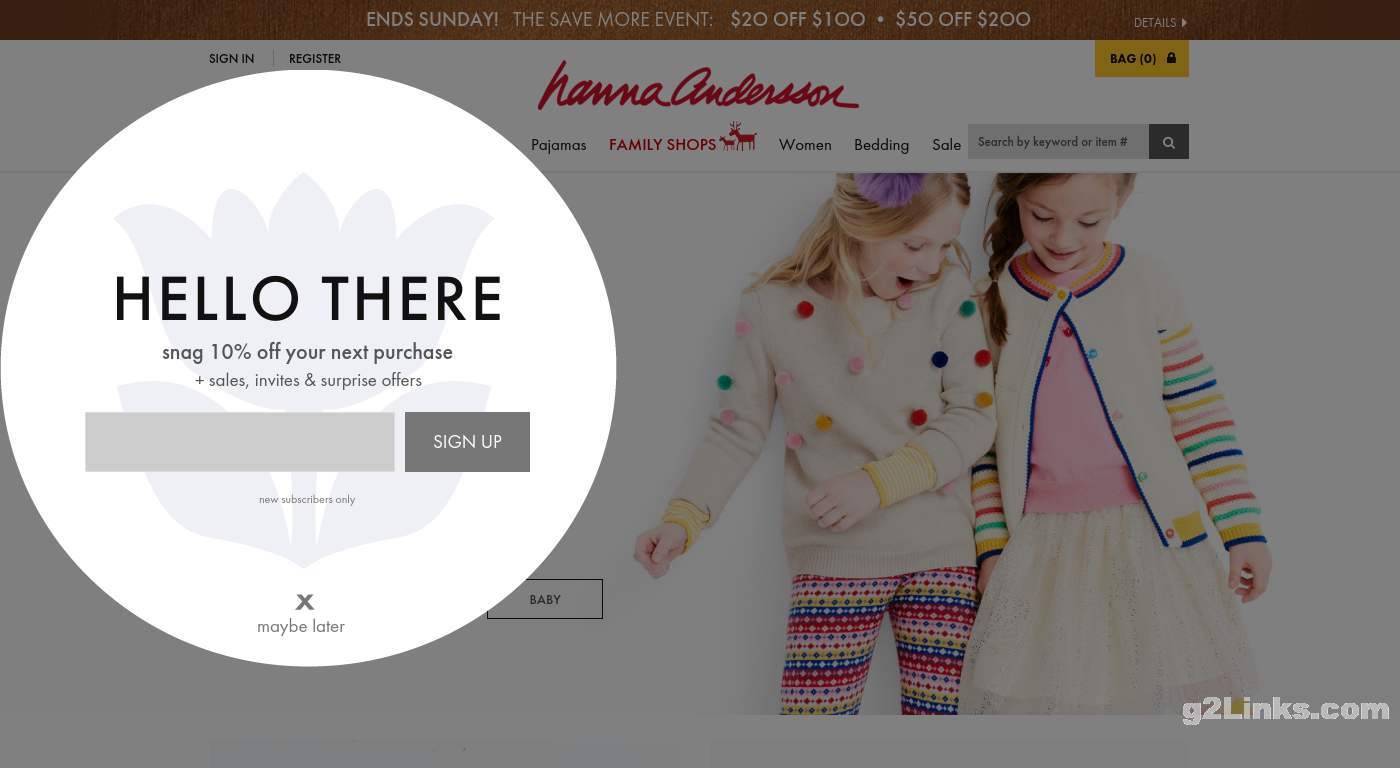Click the Register link
This screenshot has height=768, width=1400.
[x=315, y=59]
